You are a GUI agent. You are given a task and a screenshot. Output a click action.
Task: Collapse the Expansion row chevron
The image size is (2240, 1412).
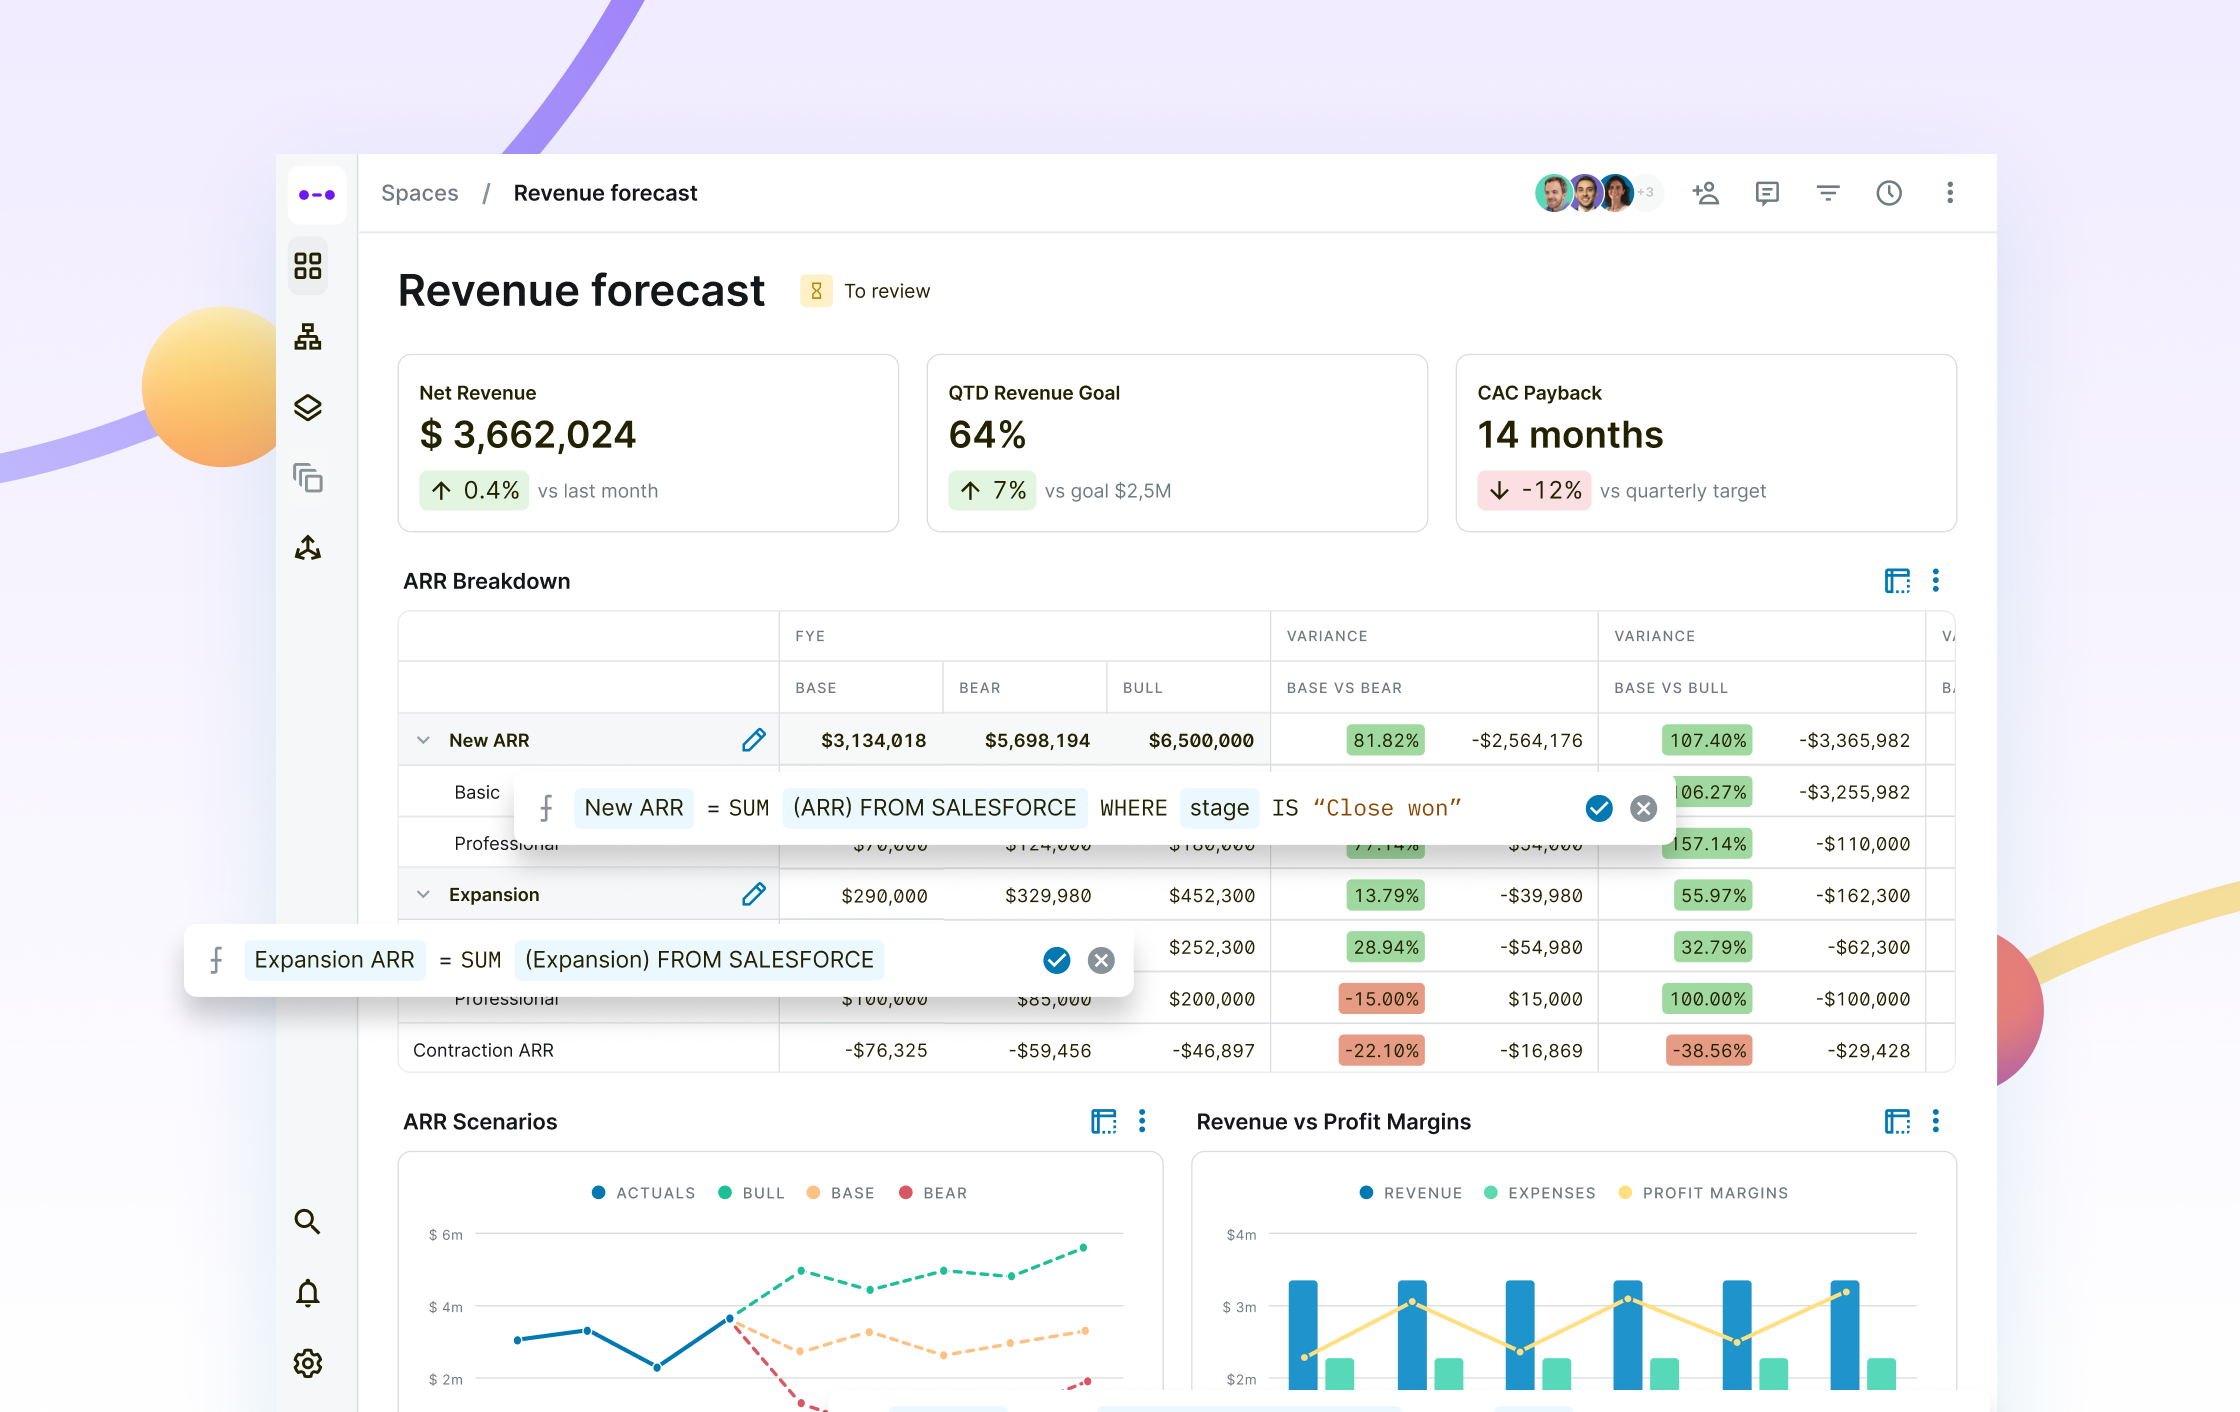pyautogui.click(x=423, y=894)
